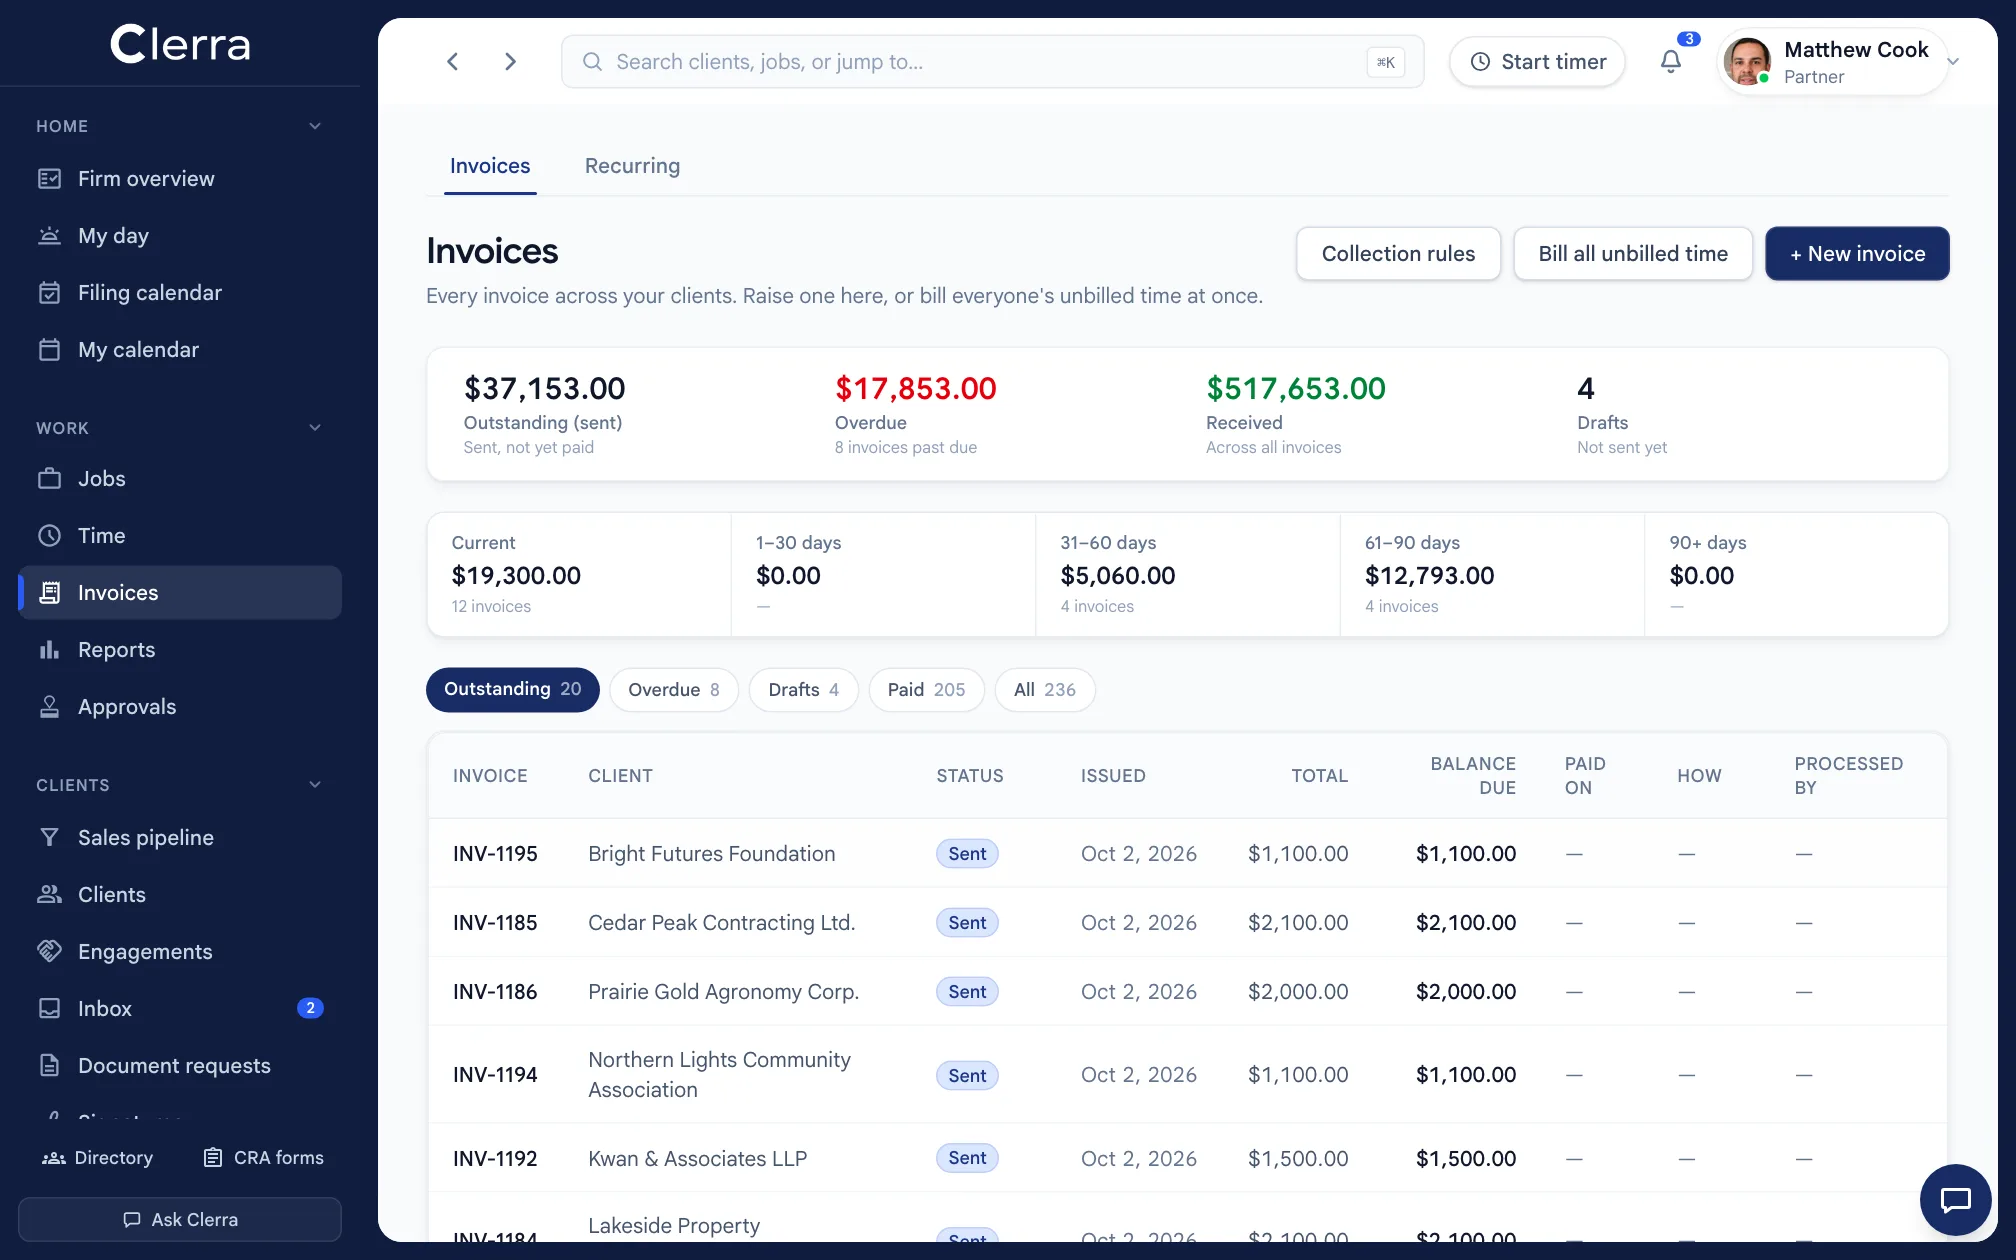Image resolution: width=2016 pixels, height=1260 pixels.
Task: Navigate forward with the right arrow
Action: coord(510,62)
